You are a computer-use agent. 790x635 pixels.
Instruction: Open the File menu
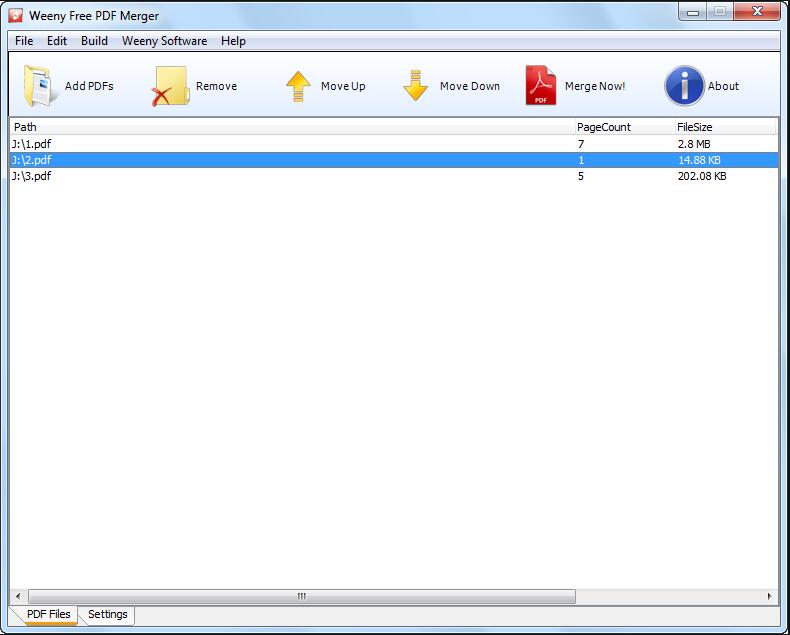(x=24, y=41)
